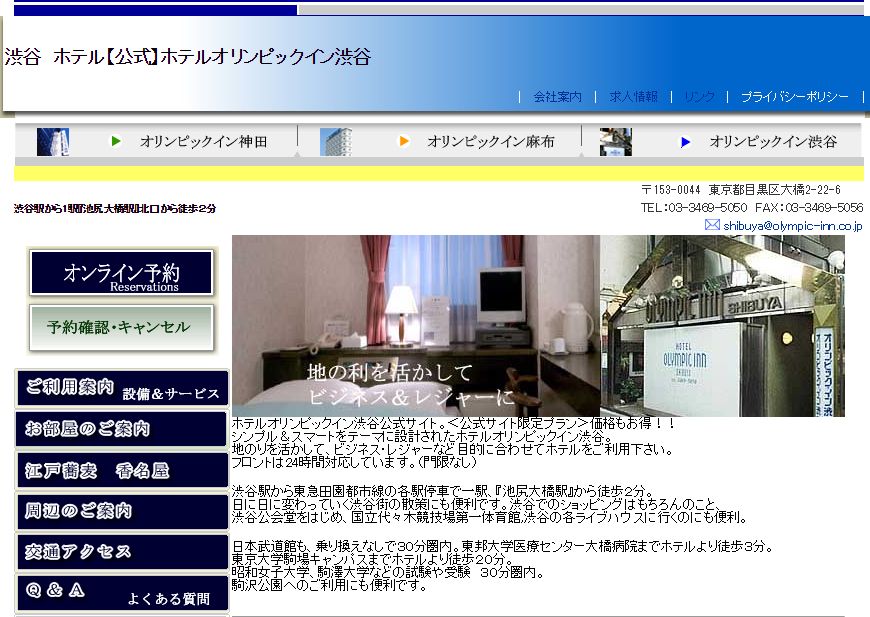Open the 会社案内 link
This screenshot has height=617, width=870.
coord(557,97)
